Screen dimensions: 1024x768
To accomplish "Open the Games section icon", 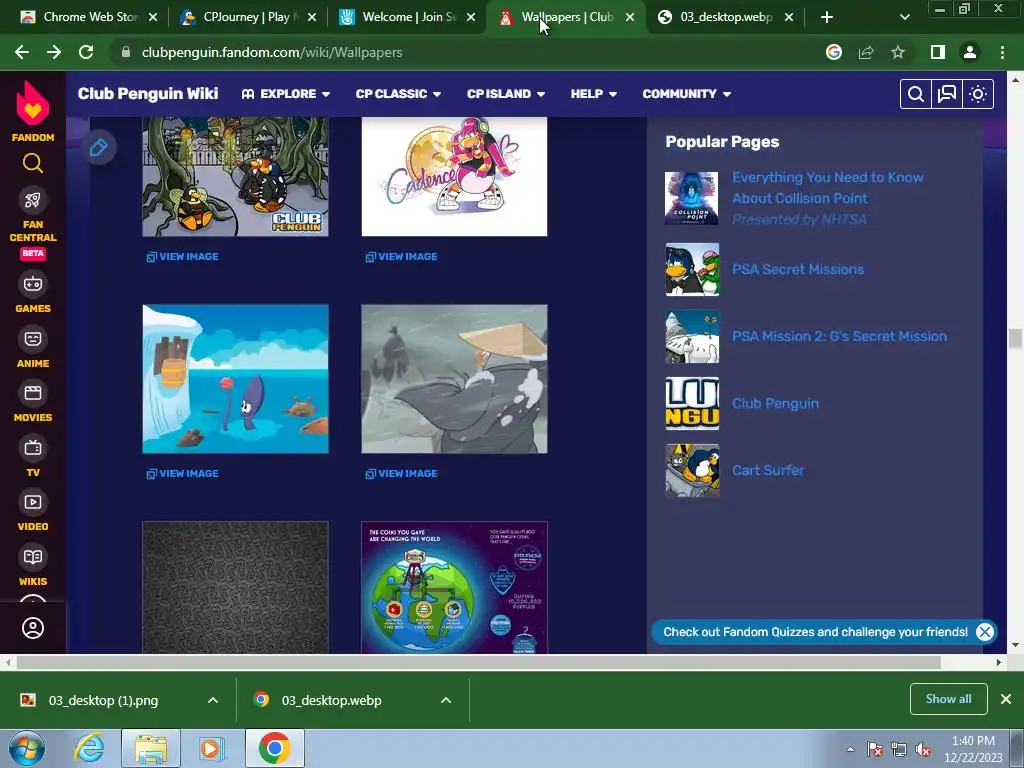I will (33, 284).
